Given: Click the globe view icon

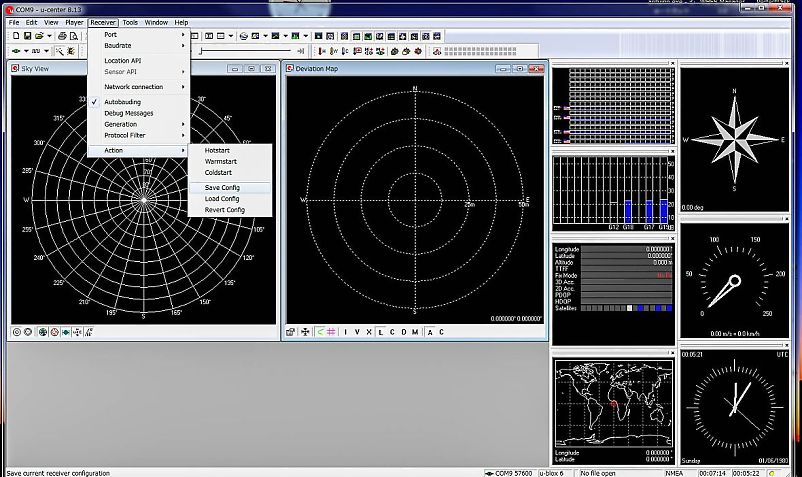Looking at the screenshot, I should [x=244, y=36].
